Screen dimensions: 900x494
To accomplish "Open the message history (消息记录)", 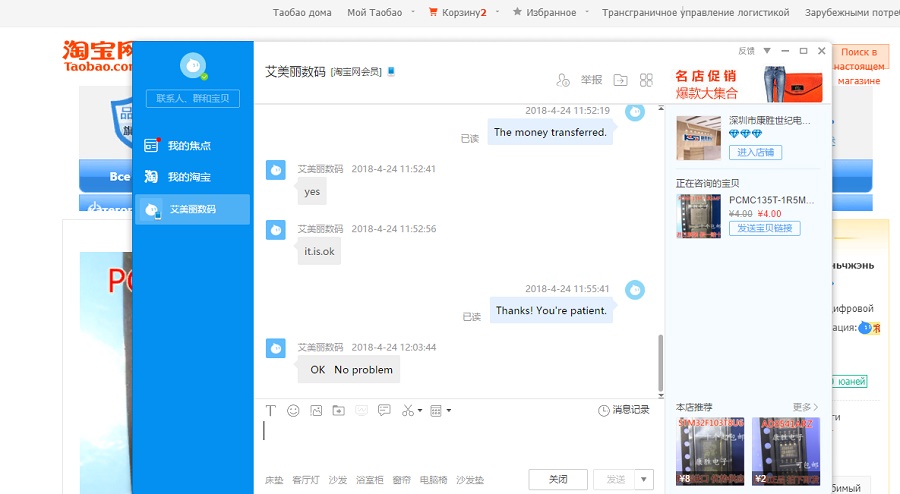I will coord(624,410).
